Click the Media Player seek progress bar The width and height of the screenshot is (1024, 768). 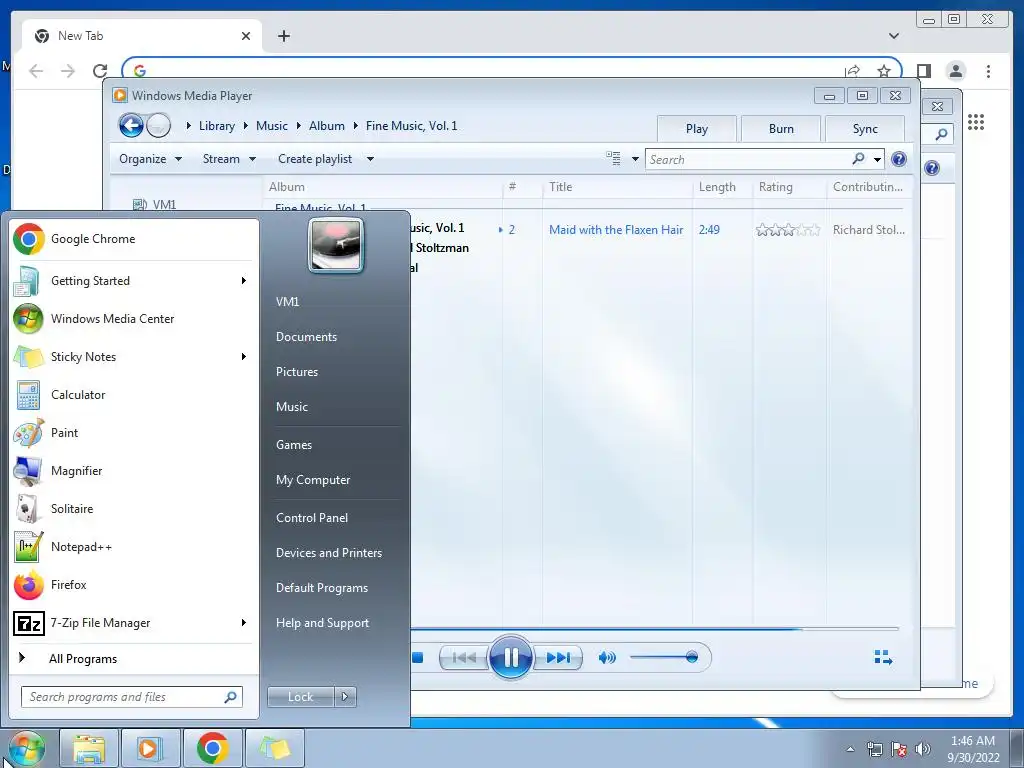pos(654,629)
